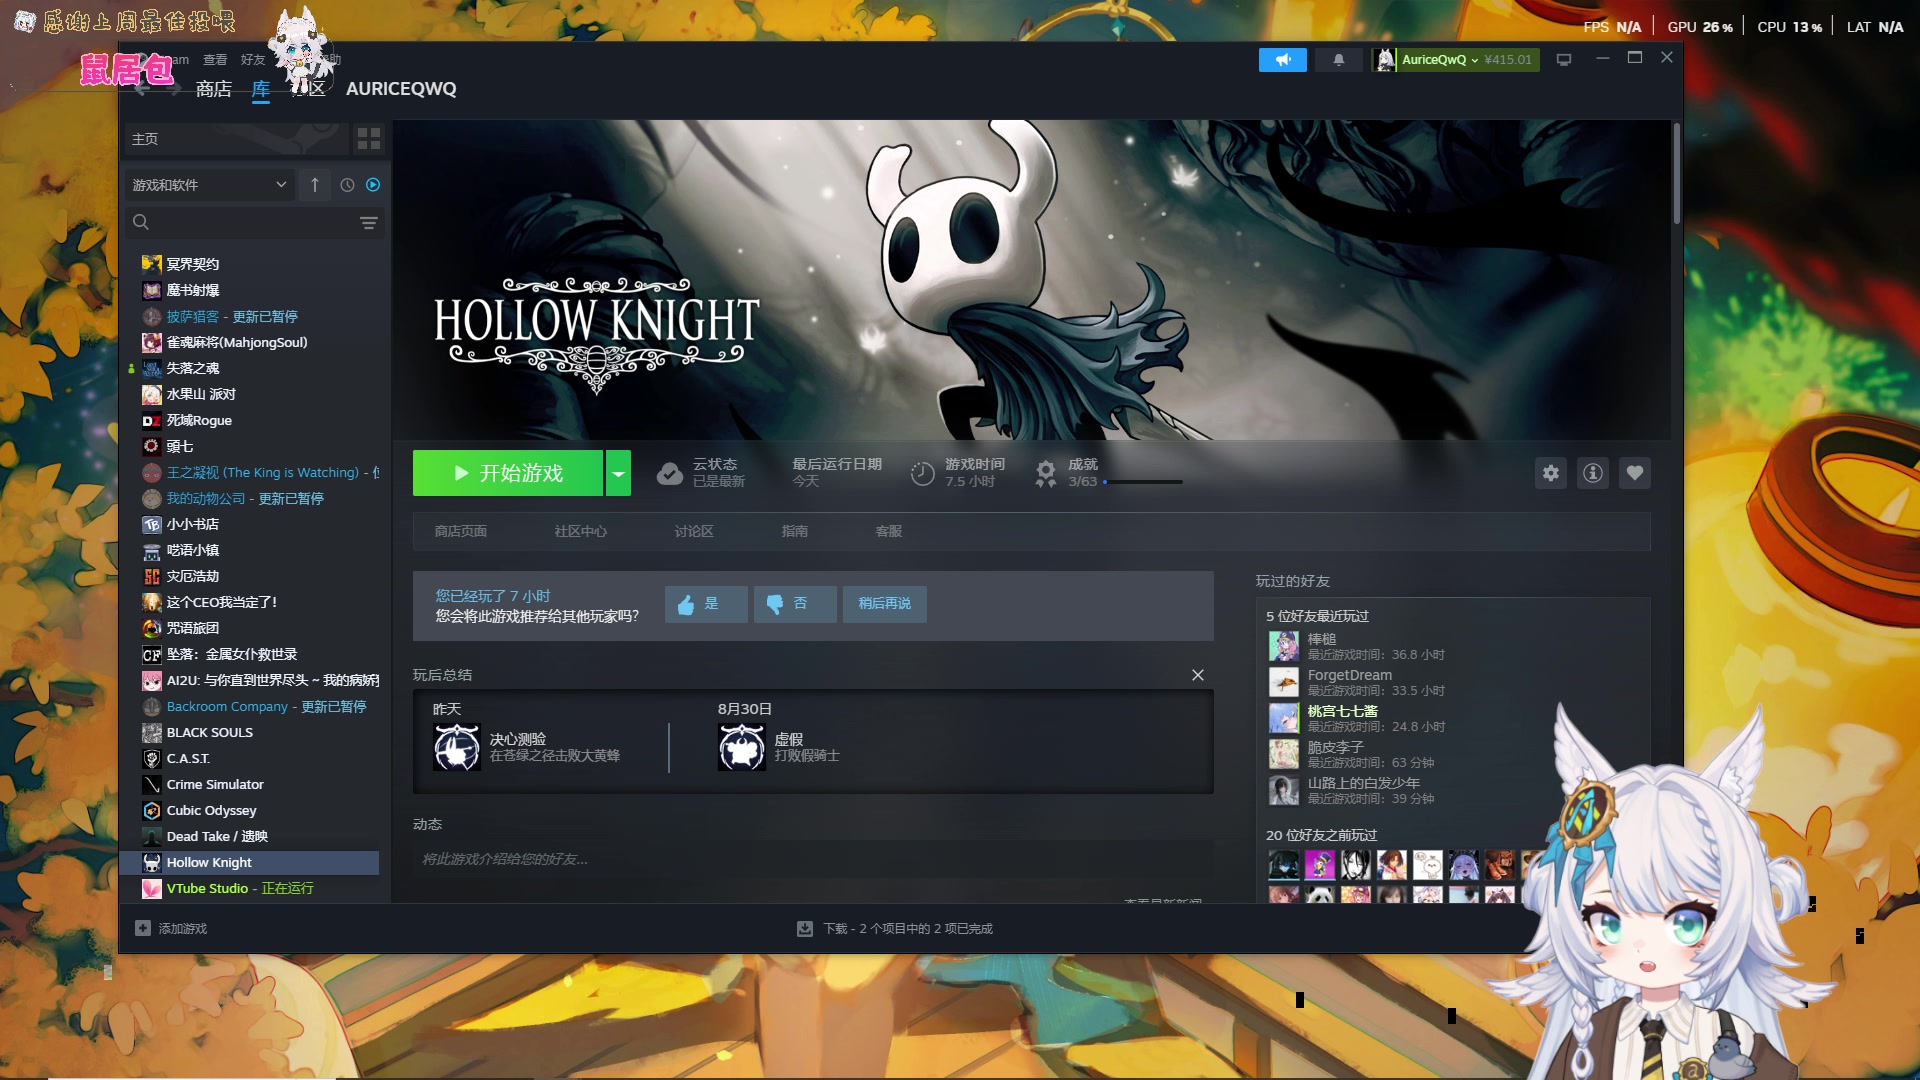
Task: Click the add game plus icon
Action: tap(143, 929)
